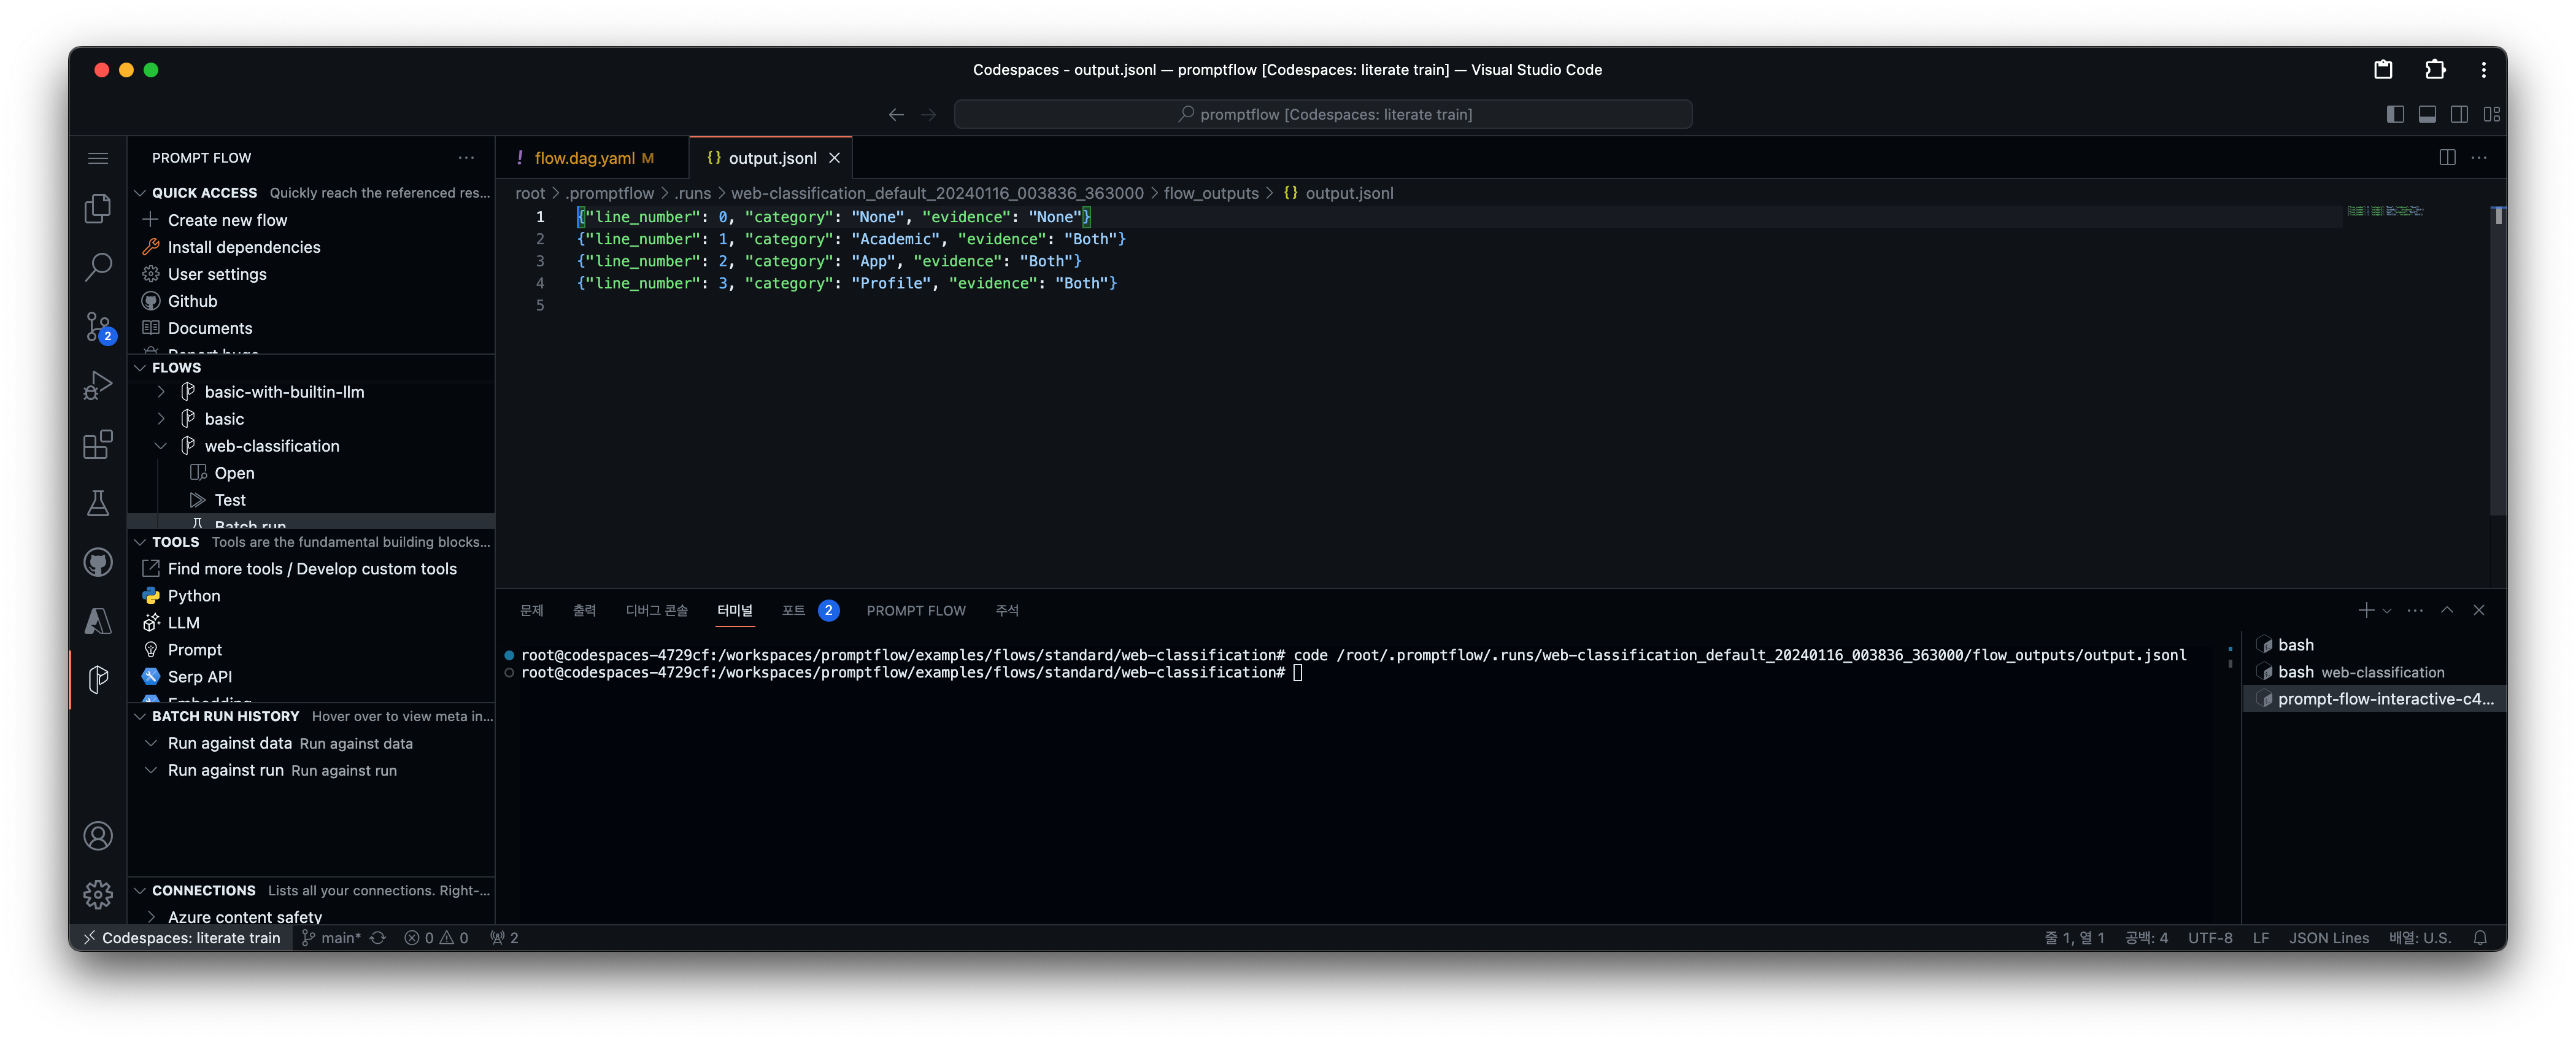Open the Testing flask view
This screenshot has width=2576, height=1042.
(x=98, y=503)
